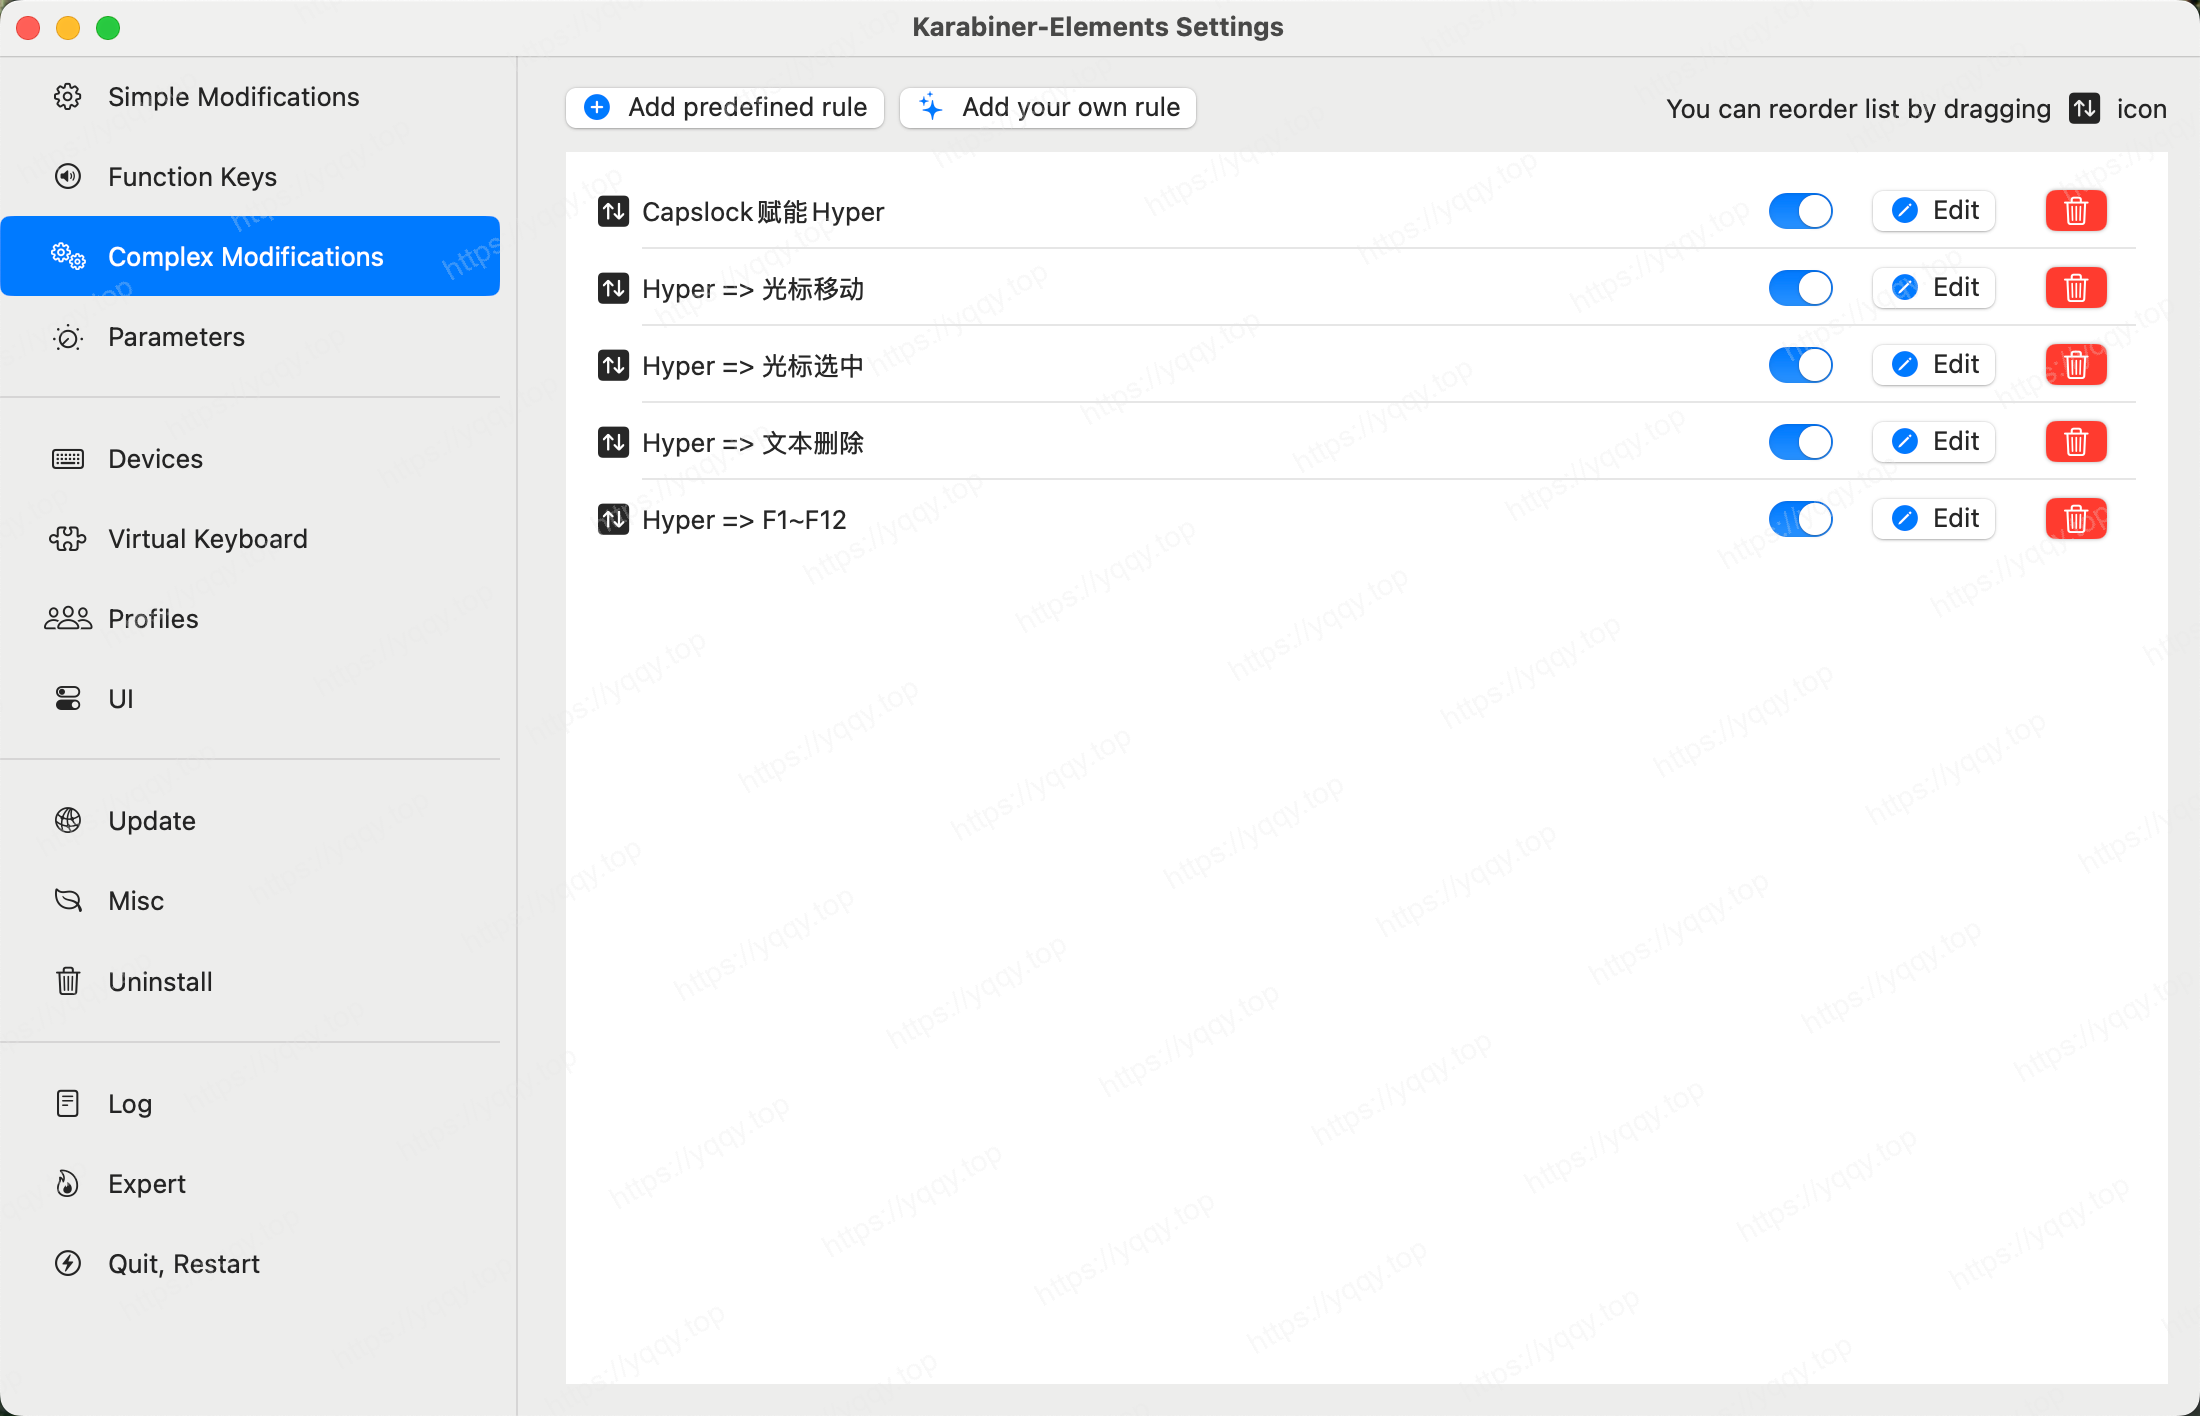The image size is (2200, 1416).
Task: Open the Parameters section
Action: 176,337
